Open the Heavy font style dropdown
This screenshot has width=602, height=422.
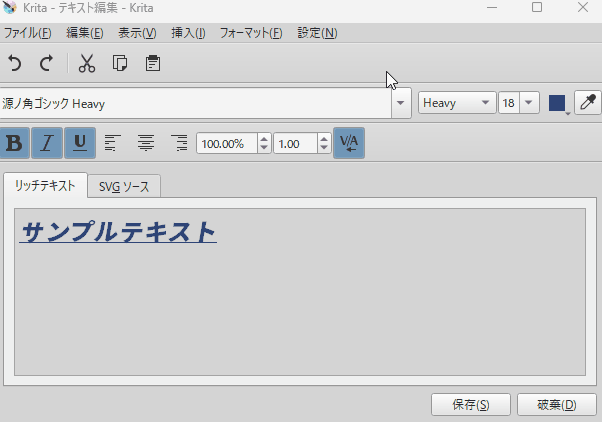coord(486,103)
